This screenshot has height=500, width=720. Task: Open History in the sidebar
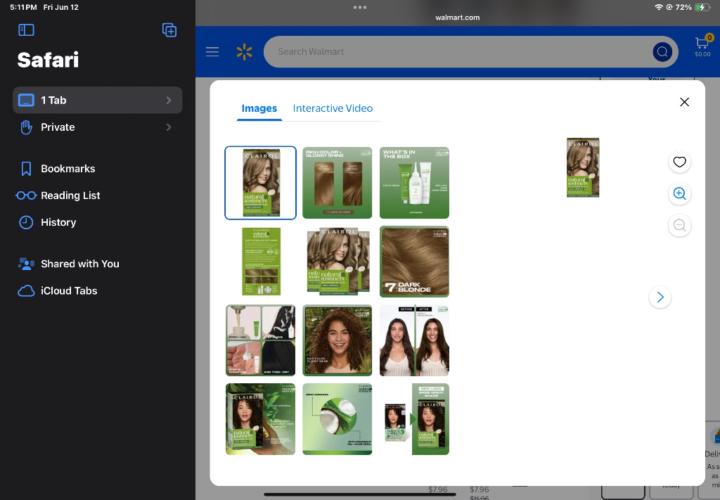point(58,222)
